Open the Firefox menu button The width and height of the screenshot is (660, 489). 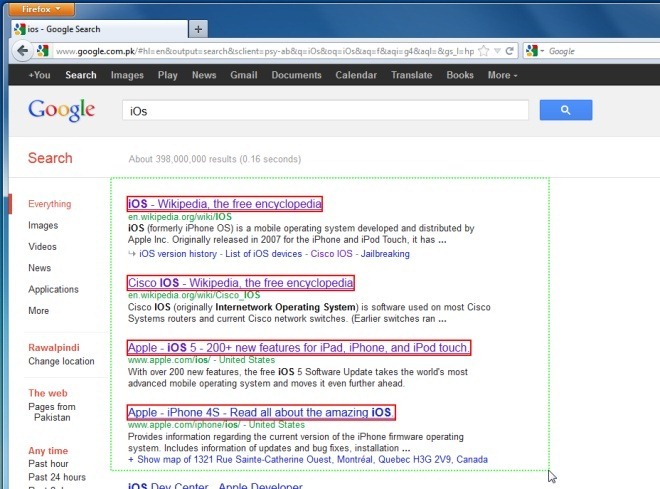pos(41,9)
